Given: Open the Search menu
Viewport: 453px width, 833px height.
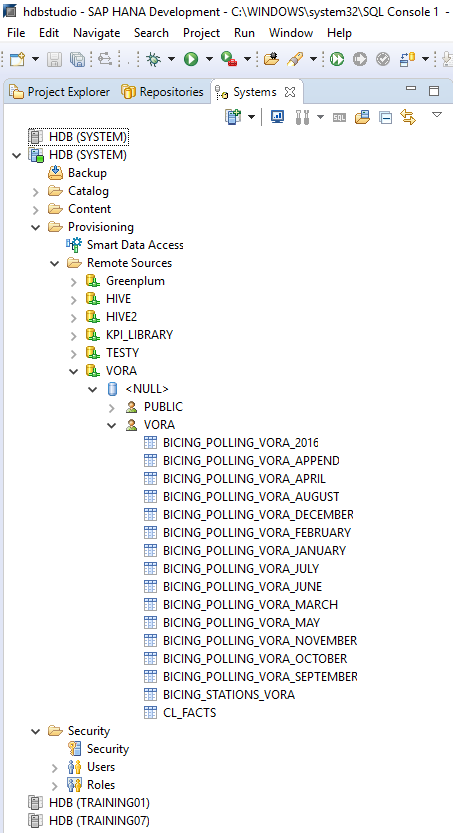Looking at the screenshot, I should 151,33.
